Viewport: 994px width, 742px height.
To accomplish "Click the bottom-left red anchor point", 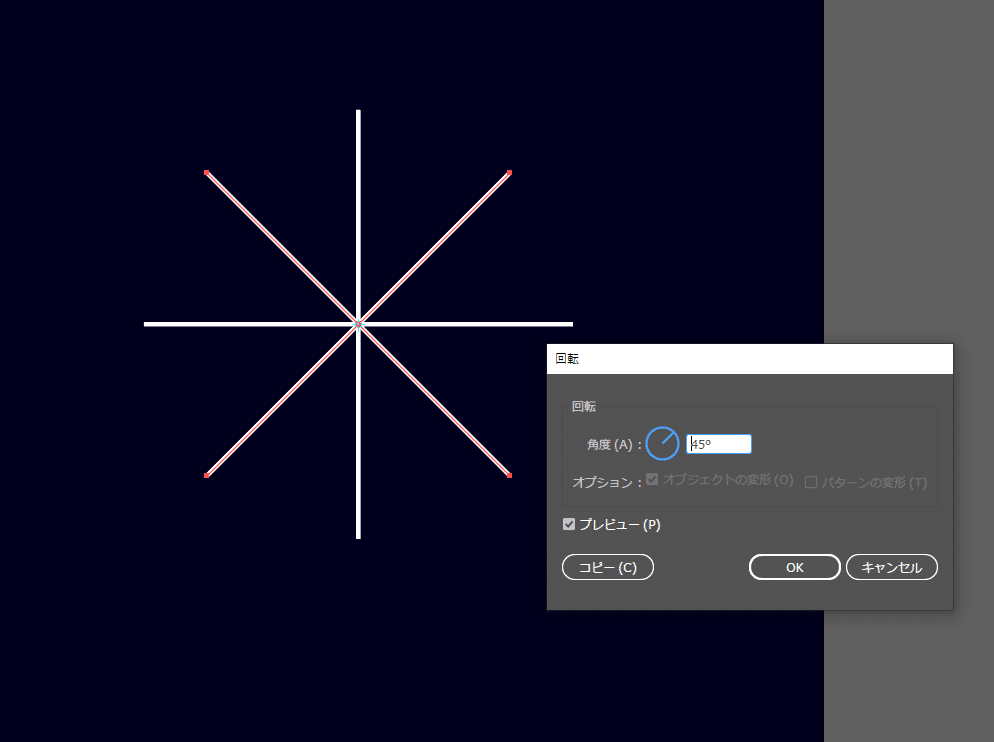I will click(207, 475).
